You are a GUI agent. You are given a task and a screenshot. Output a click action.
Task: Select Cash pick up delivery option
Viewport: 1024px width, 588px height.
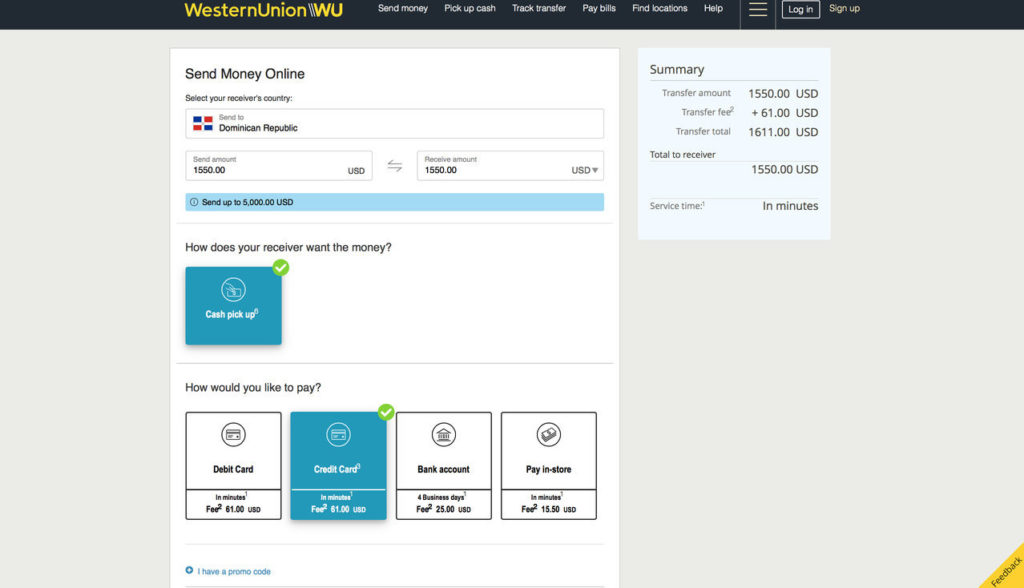point(233,306)
